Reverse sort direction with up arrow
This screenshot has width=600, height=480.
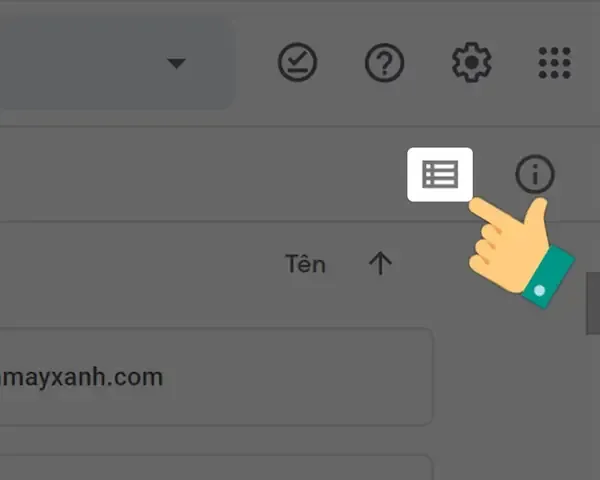(x=380, y=263)
